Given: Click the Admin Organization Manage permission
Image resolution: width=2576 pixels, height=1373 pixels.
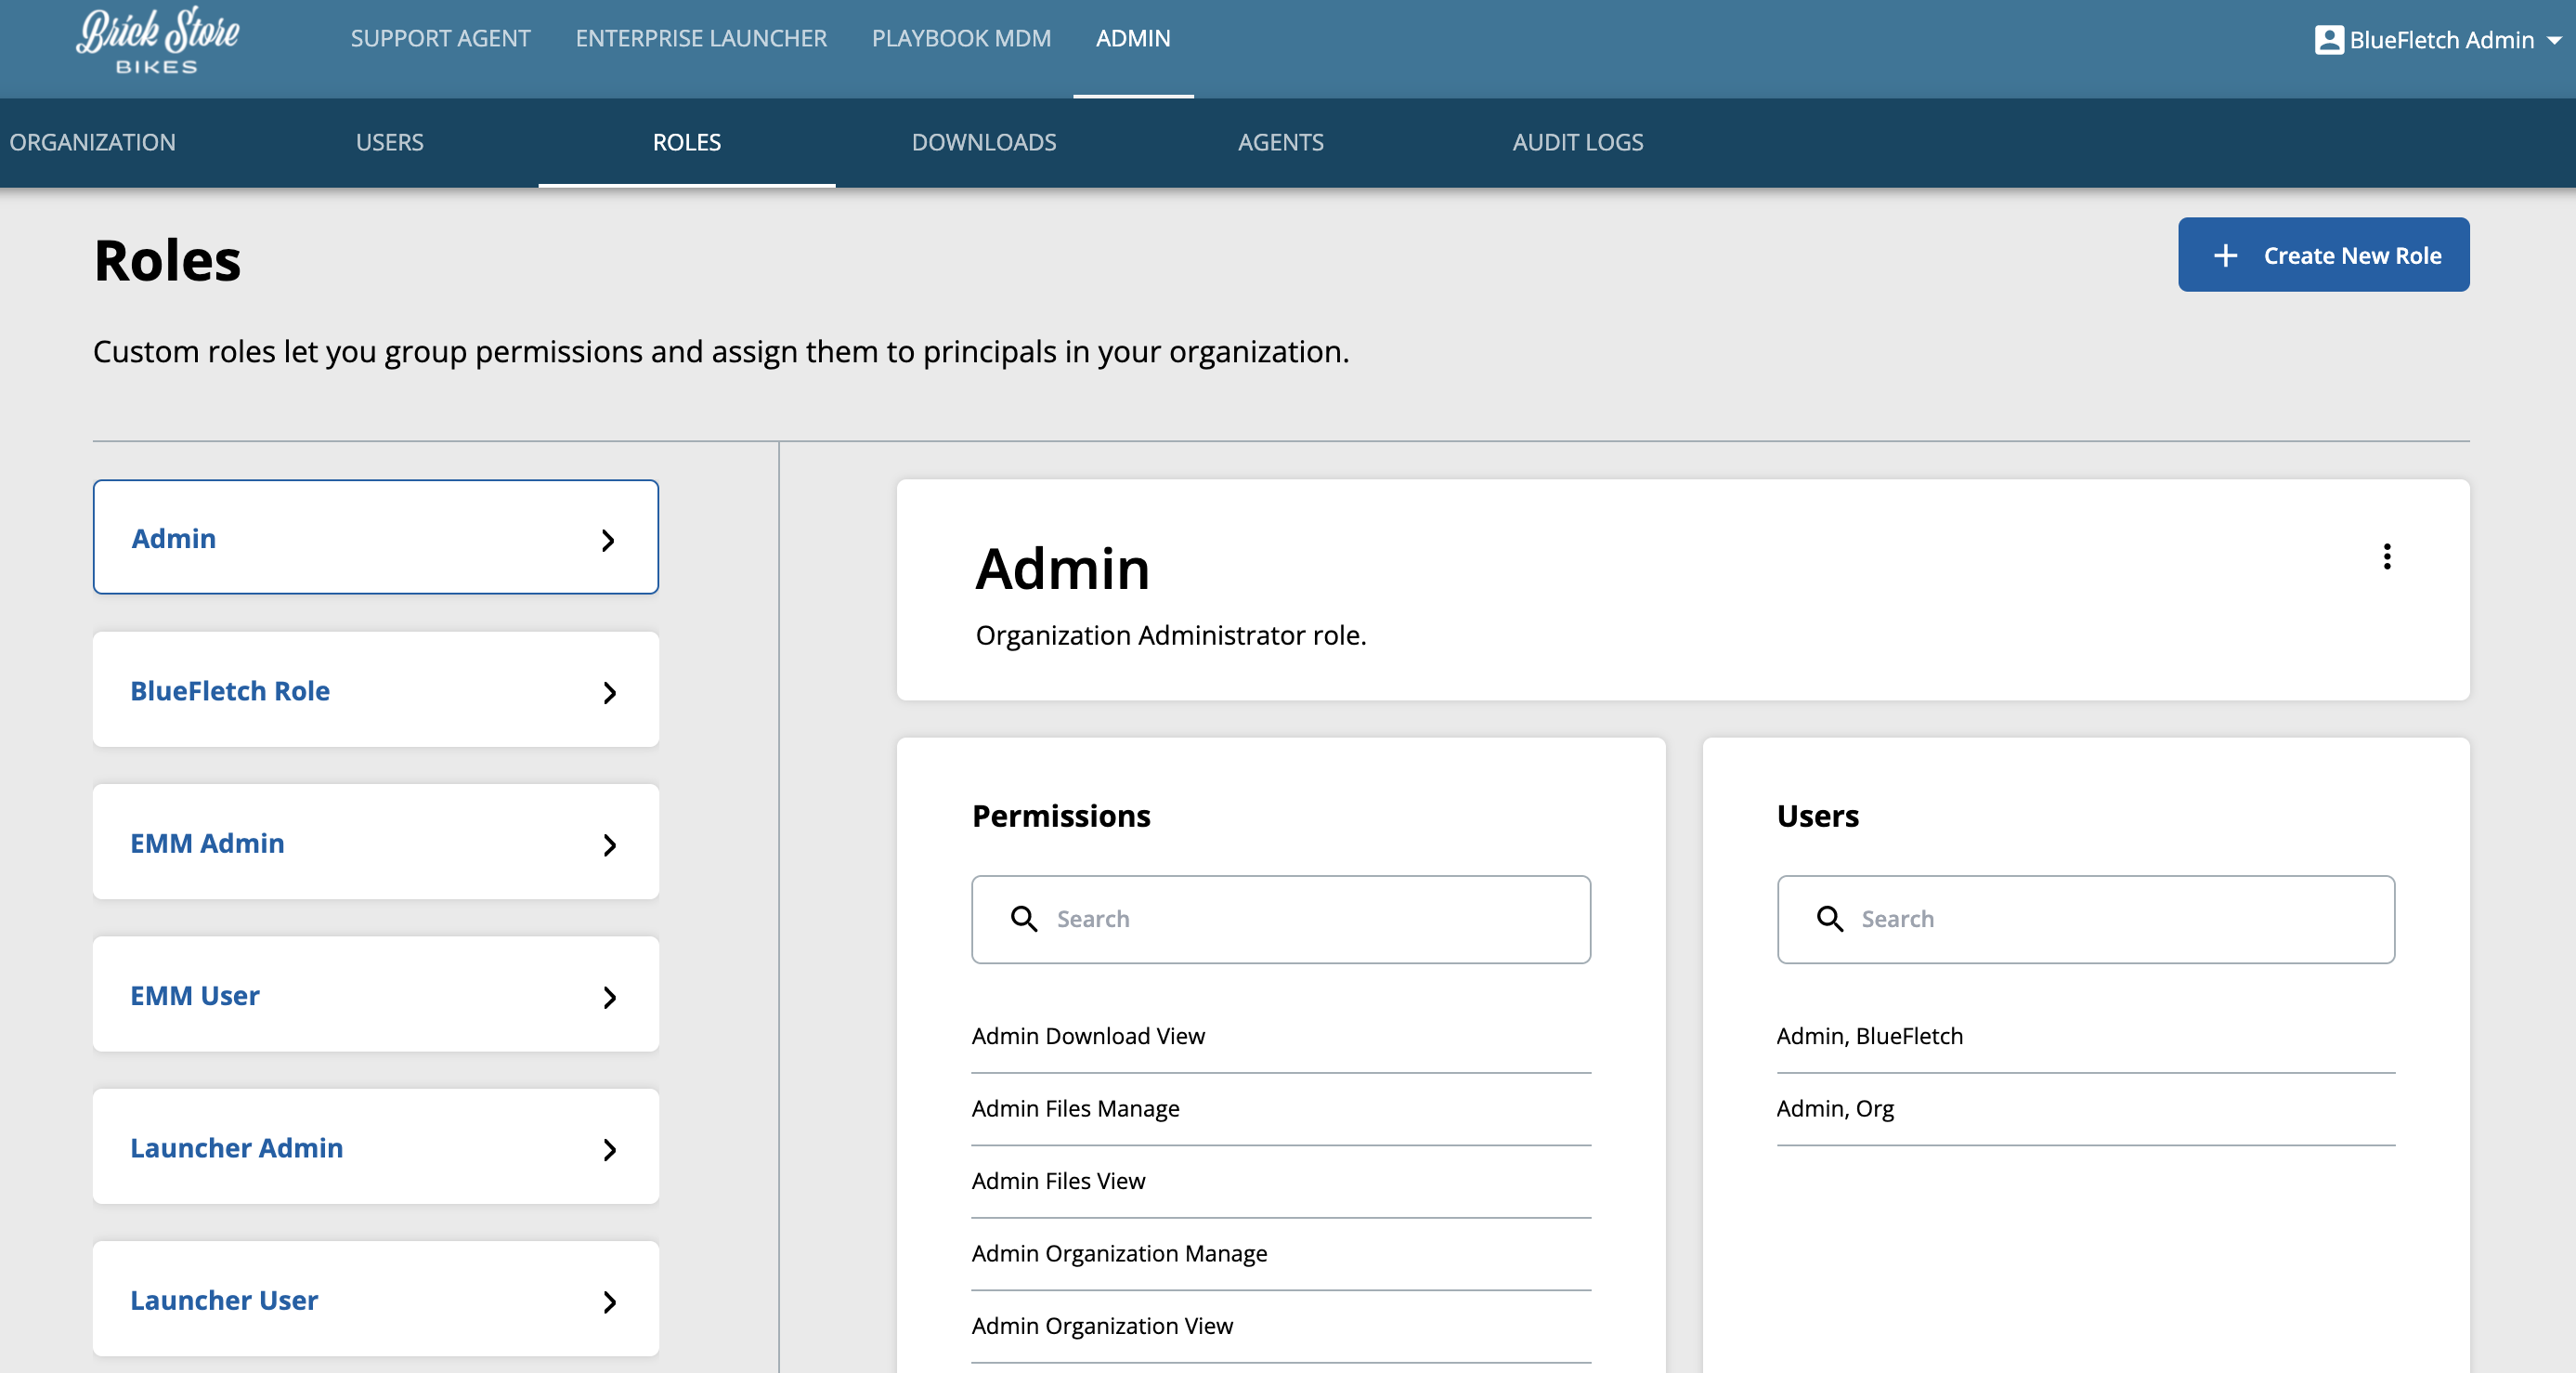Looking at the screenshot, I should 1281,1254.
